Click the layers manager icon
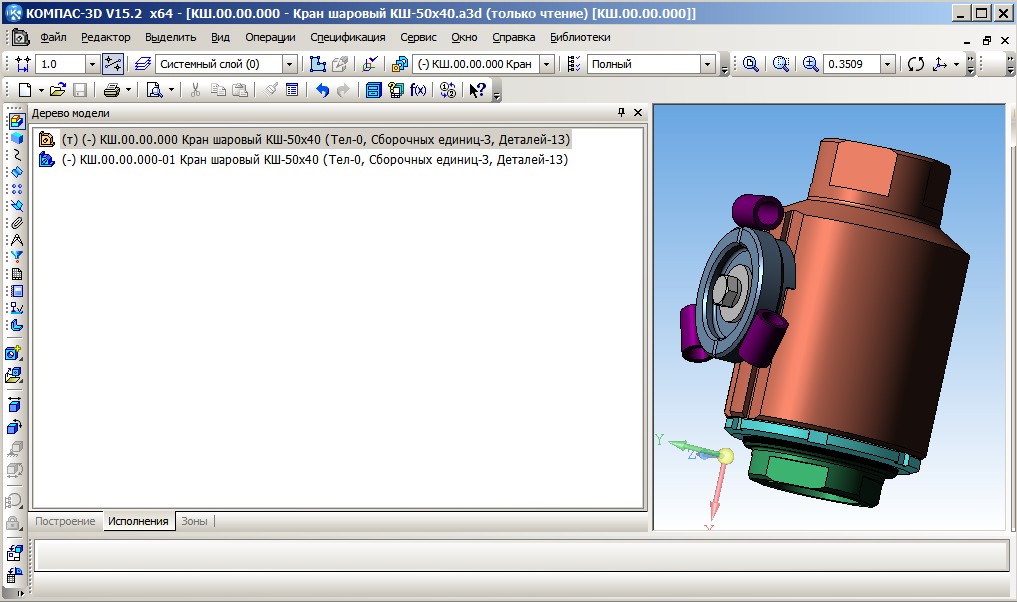This screenshot has height=602, width=1017. pos(143,64)
